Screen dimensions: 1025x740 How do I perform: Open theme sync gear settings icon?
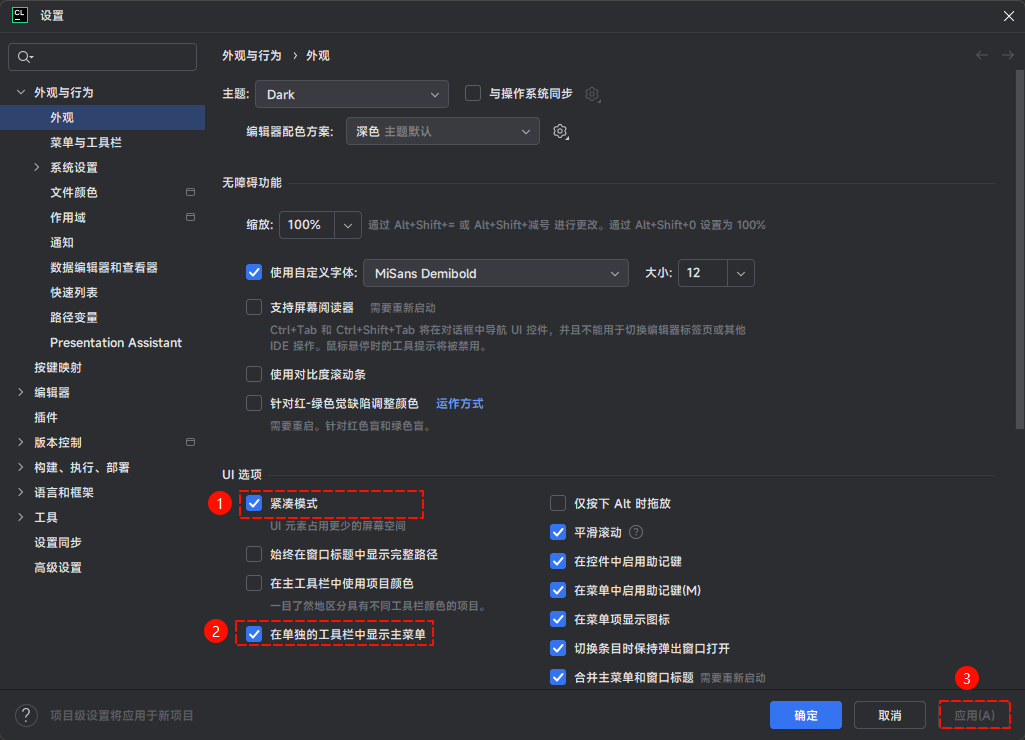point(592,93)
